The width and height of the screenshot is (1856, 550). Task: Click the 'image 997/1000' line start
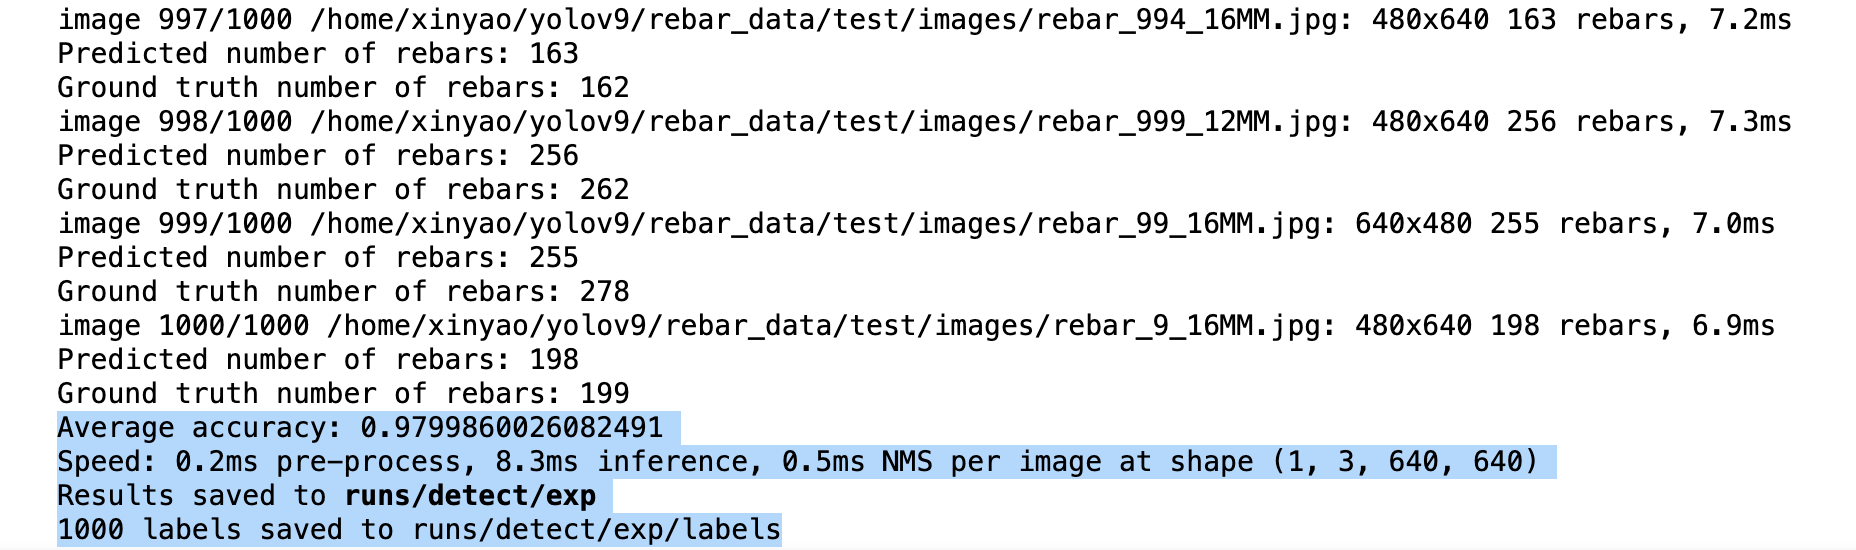pyautogui.click(x=175, y=20)
